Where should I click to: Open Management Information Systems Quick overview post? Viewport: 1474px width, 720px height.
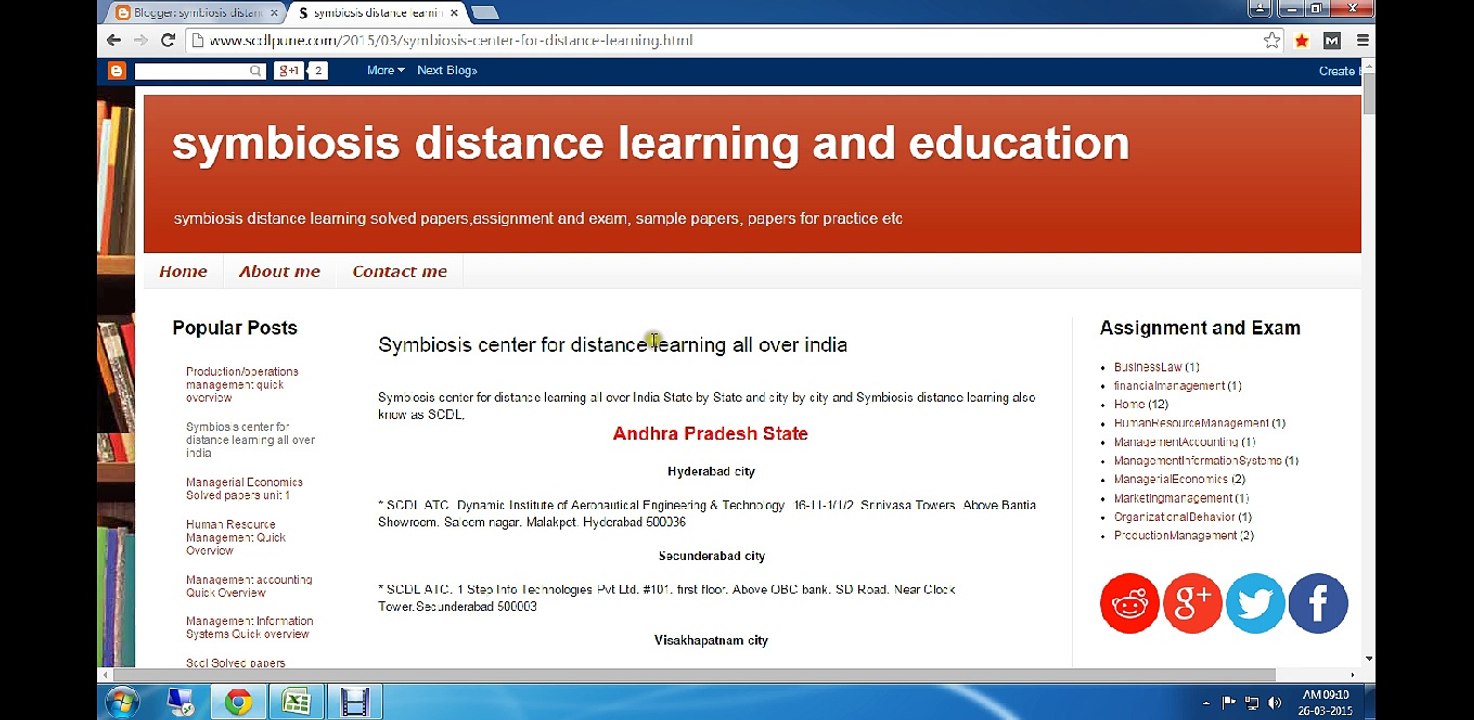250,627
